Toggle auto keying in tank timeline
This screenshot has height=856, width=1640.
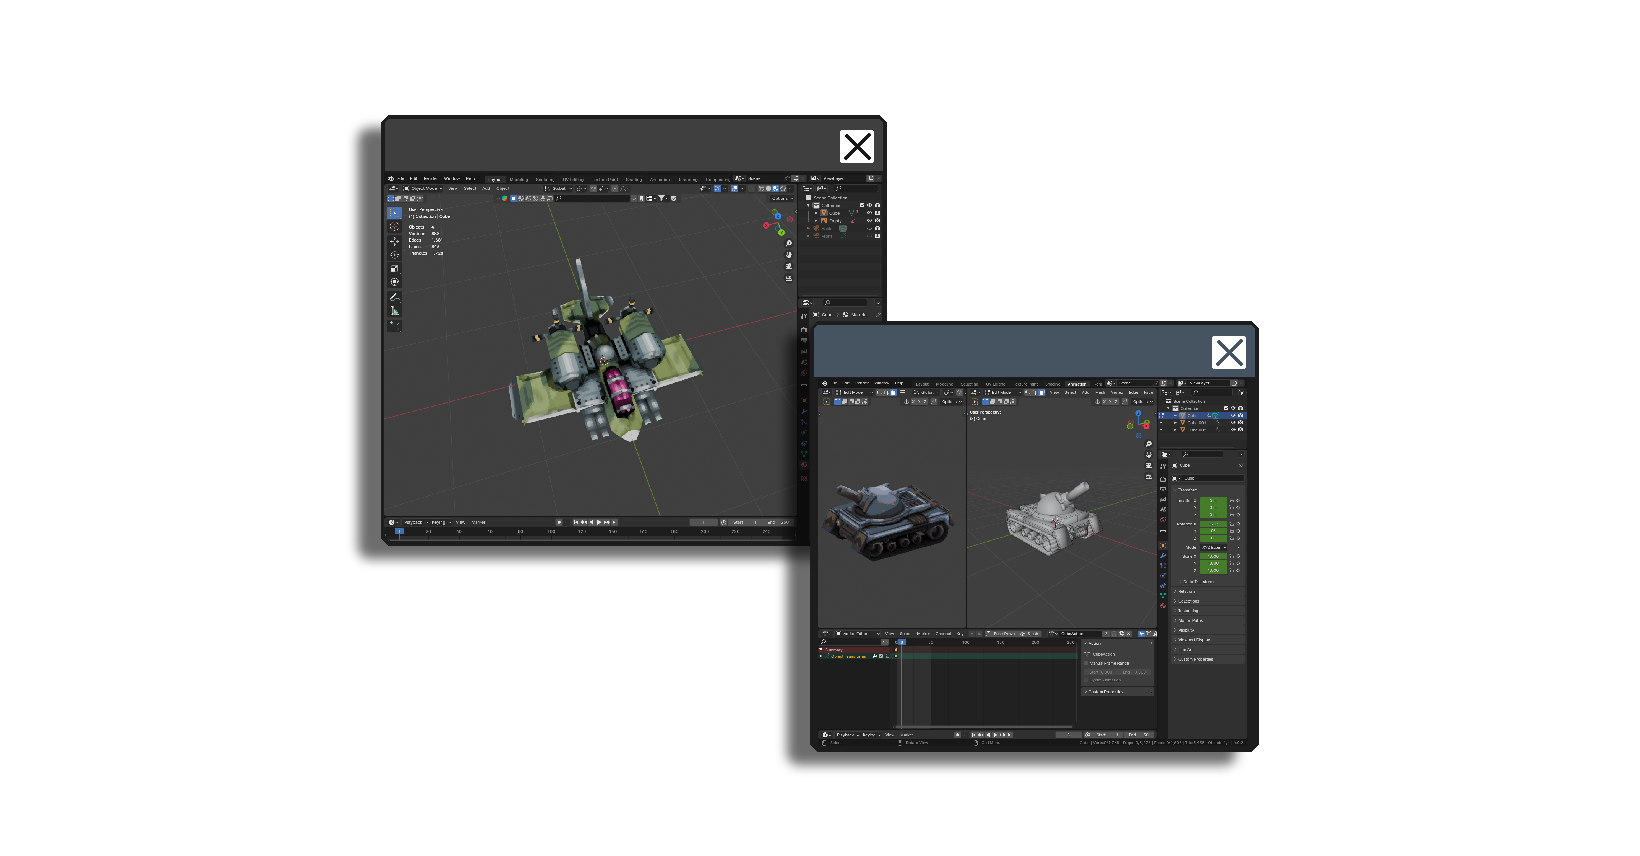(x=958, y=734)
